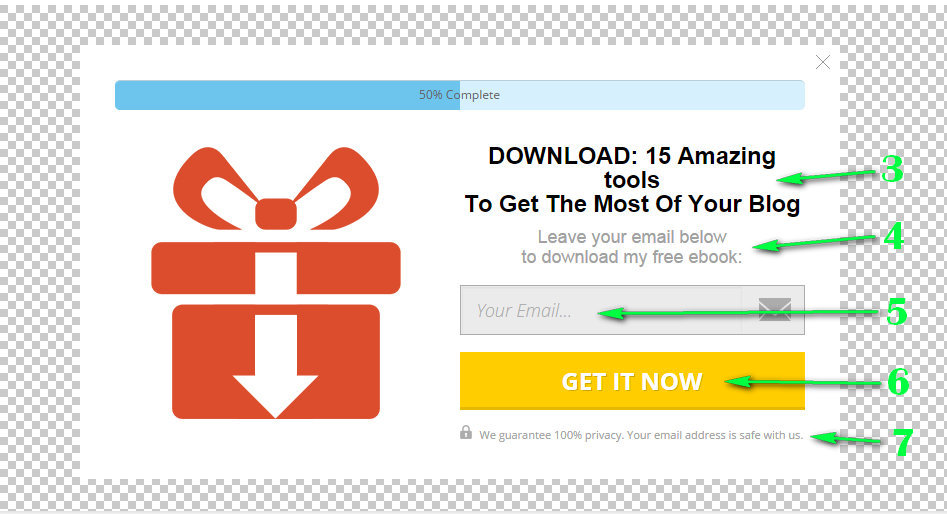This screenshot has height=514, width=947.
Task: Select the green number 3 annotation
Action: (x=892, y=169)
